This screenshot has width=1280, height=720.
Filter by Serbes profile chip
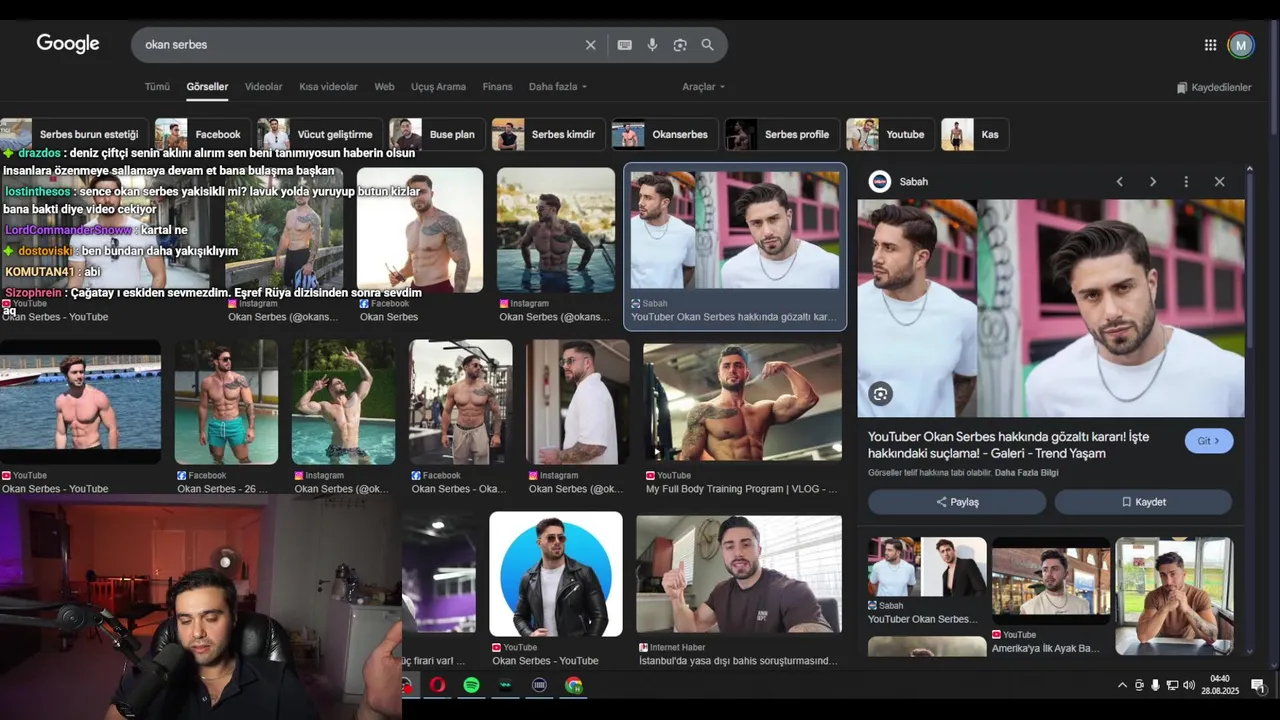click(782, 134)
